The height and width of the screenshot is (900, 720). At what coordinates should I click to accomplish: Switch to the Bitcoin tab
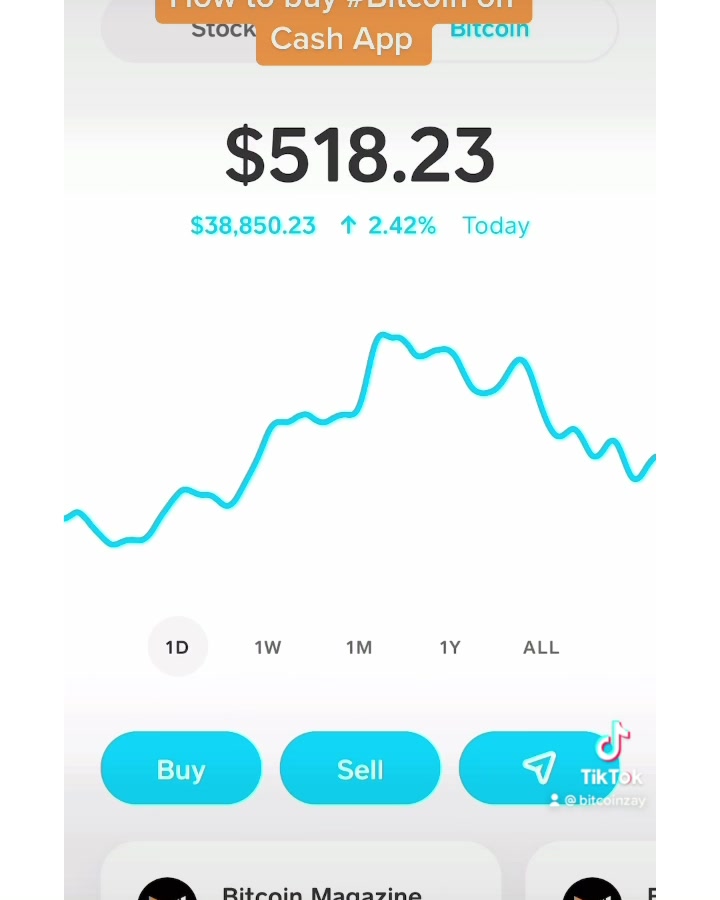[x=489, y=30]
